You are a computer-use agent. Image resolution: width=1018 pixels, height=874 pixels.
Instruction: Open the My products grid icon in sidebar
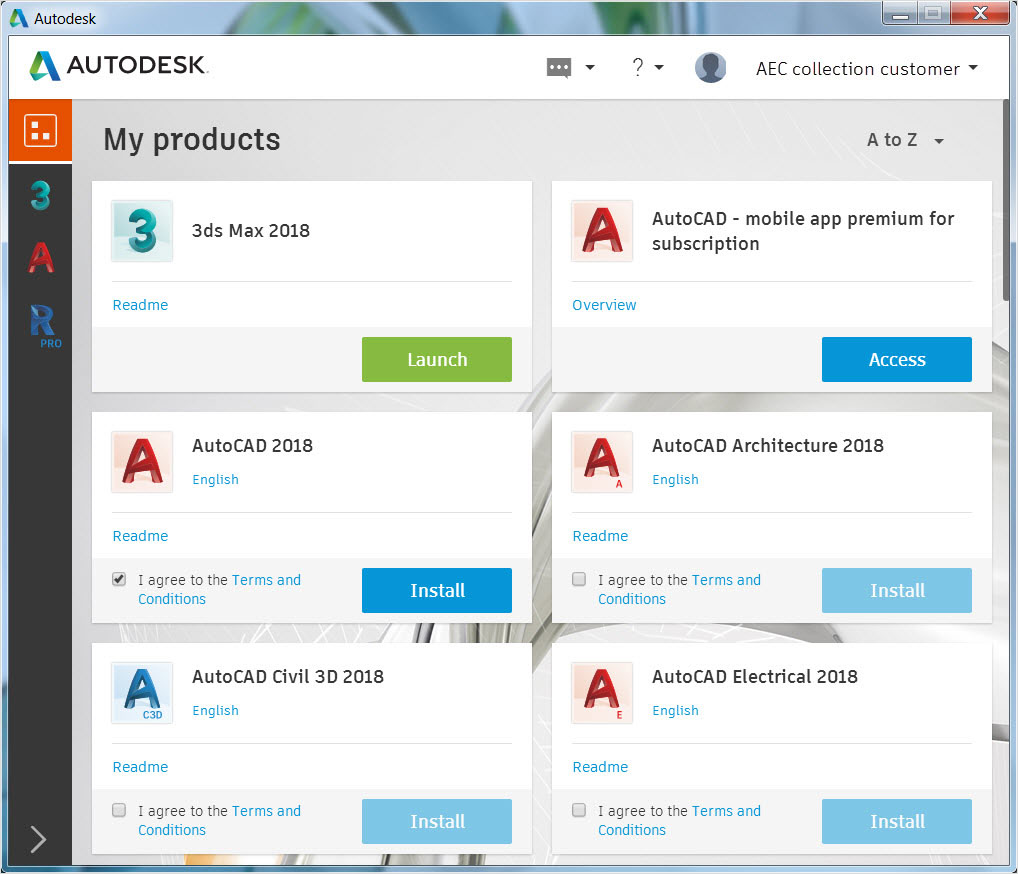(40, 131)
